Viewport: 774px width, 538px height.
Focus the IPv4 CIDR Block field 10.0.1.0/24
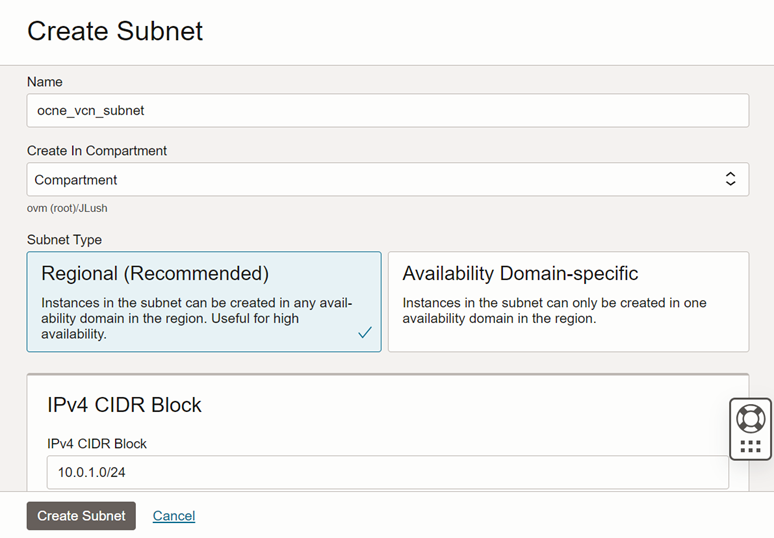point(388,472)
